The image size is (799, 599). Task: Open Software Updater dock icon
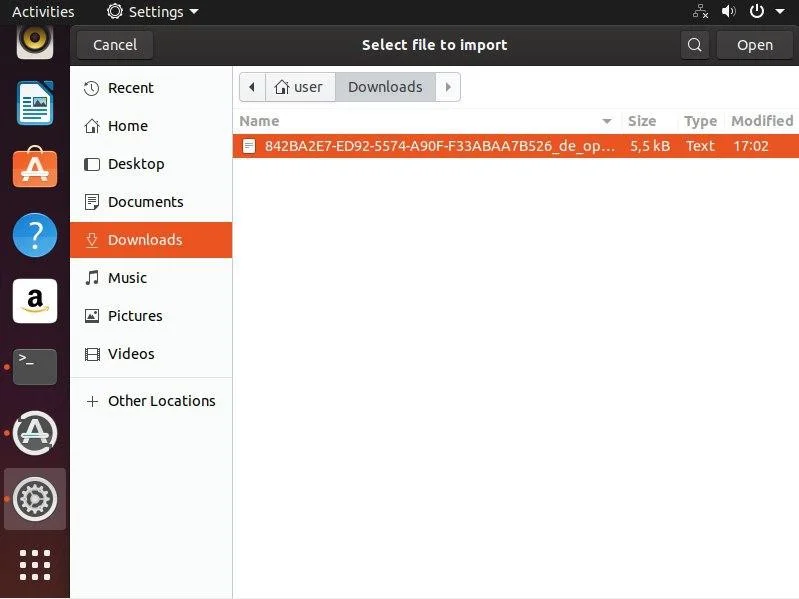coord(35,433)
